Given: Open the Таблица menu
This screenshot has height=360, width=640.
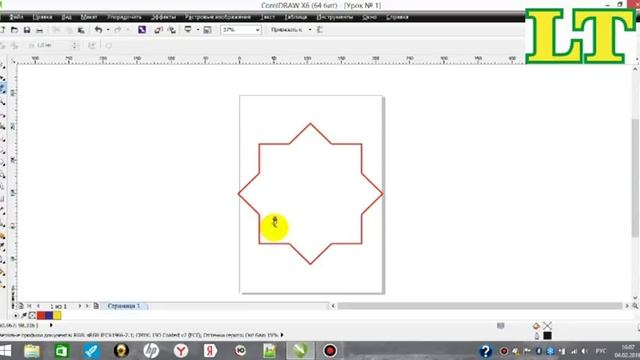Looking at the screenshot, I should point(296,17).
